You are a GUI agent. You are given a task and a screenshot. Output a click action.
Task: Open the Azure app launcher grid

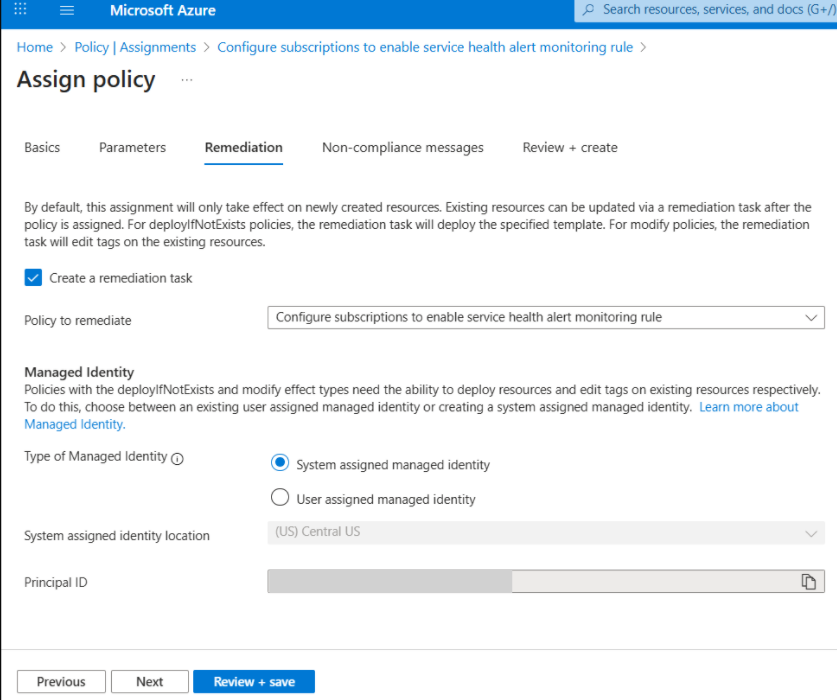pos(21,11)
